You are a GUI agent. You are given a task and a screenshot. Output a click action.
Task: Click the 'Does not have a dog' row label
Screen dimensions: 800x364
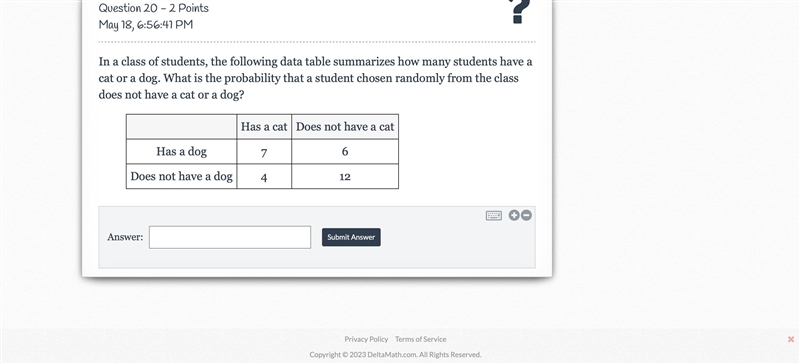tap(181, 177)
